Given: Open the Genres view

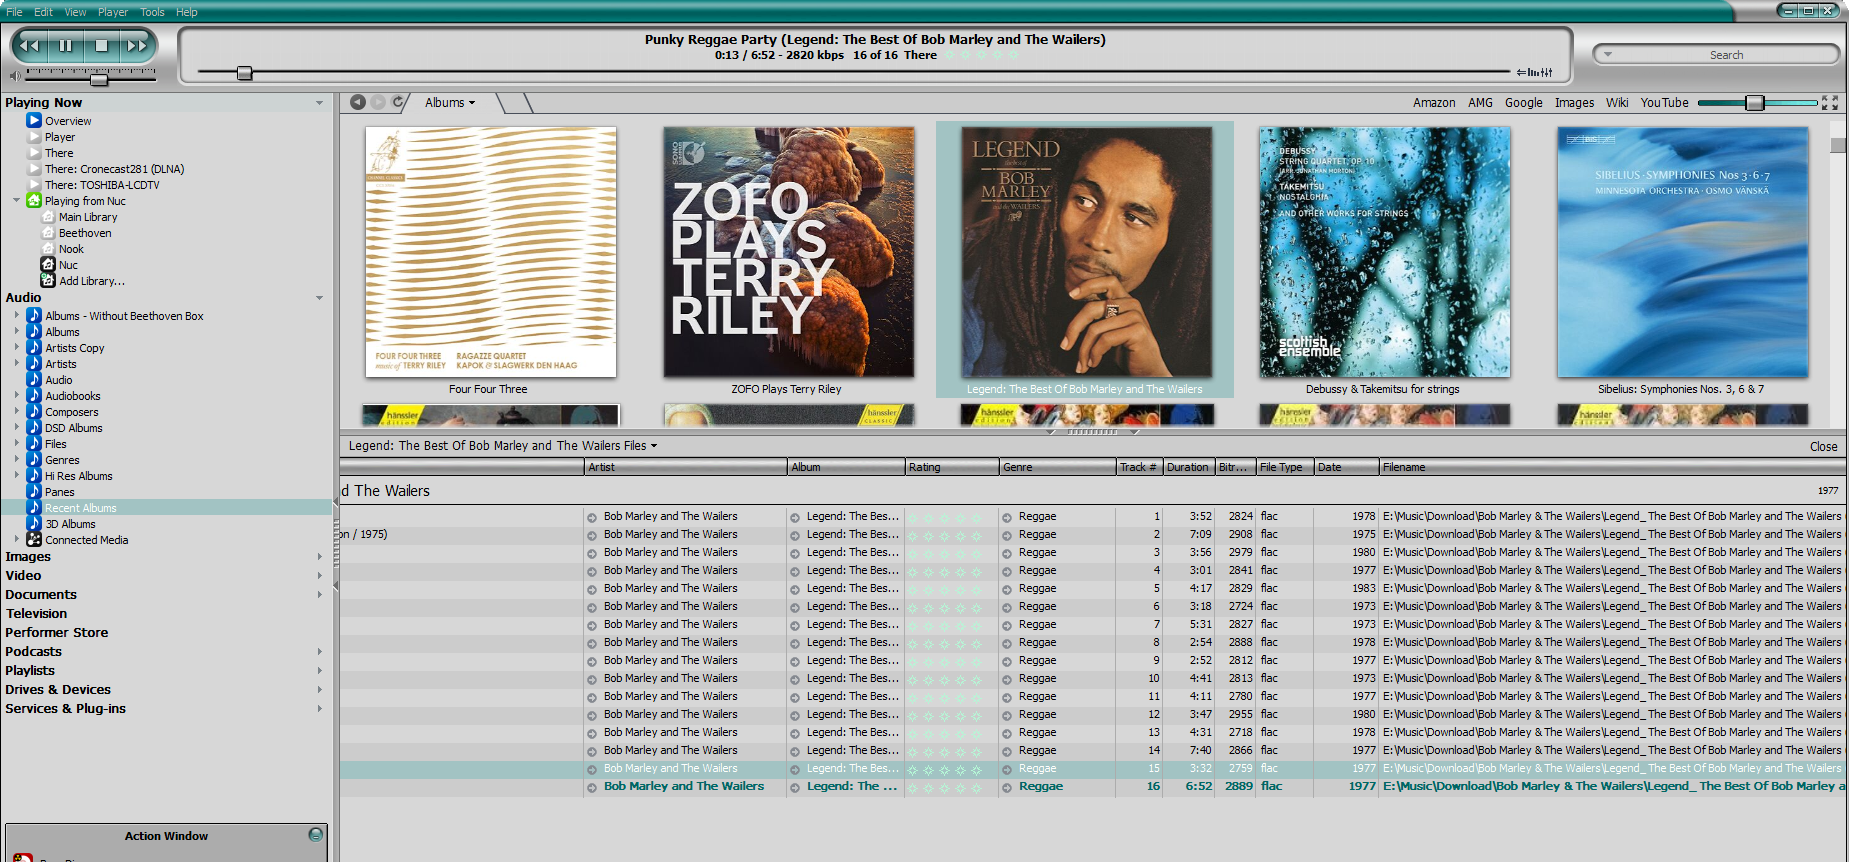Looking at the screenshot, I should coord(62,460).
